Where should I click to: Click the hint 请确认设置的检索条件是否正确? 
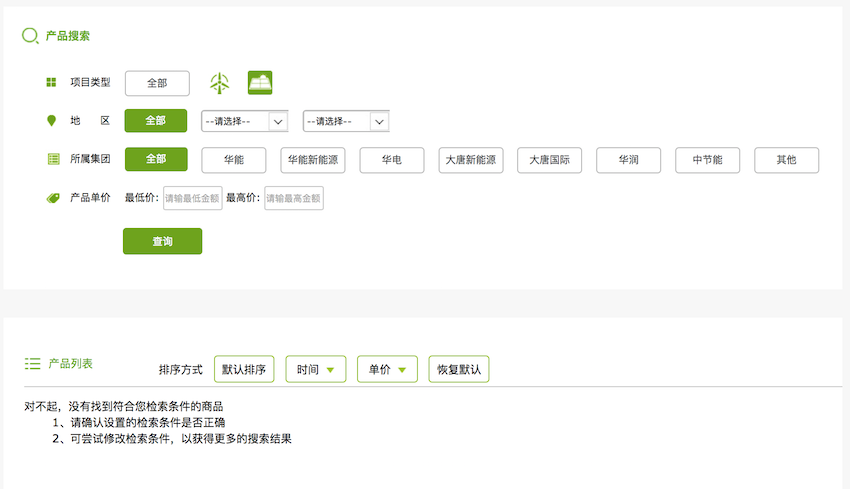(147, 422)
